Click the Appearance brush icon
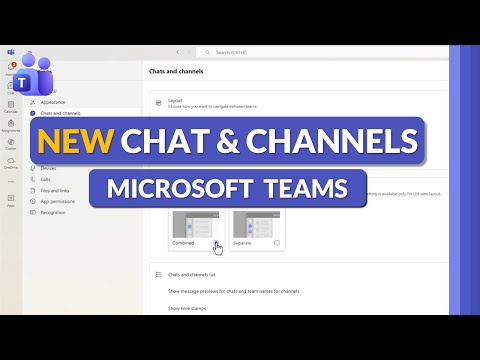The image size is (480, 360). click(33, 102)
